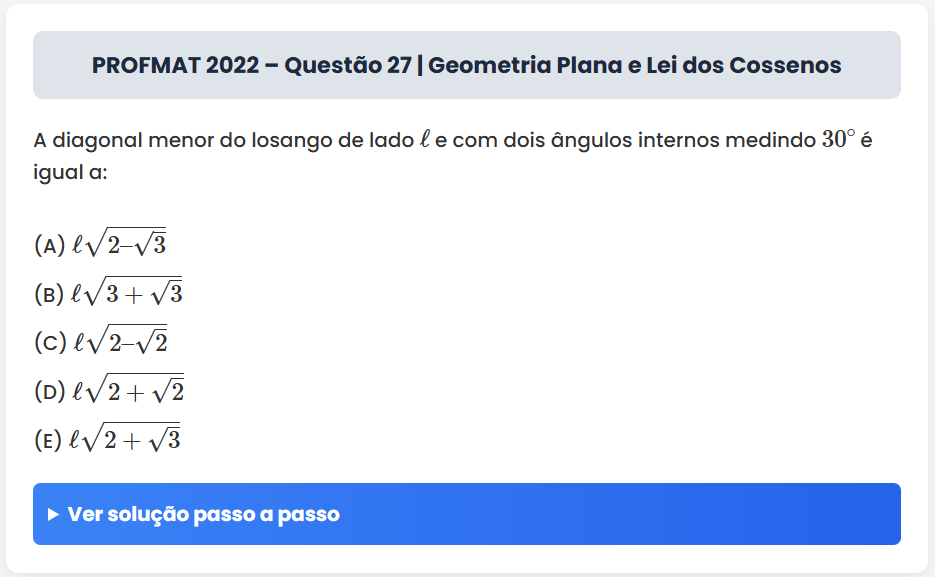Click the formula ℓ√(2−√2) in option C

pyautogui.click(x=120, y=341)
